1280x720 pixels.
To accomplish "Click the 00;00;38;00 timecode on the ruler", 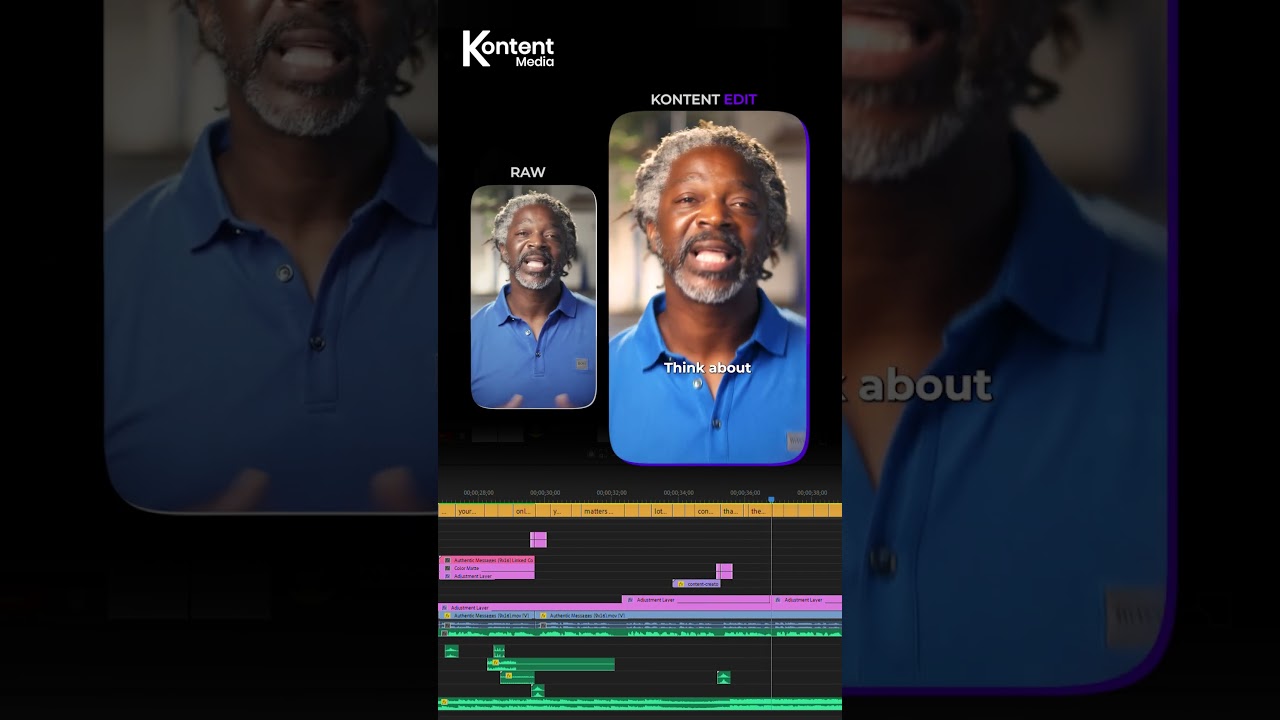I will 812,493.
